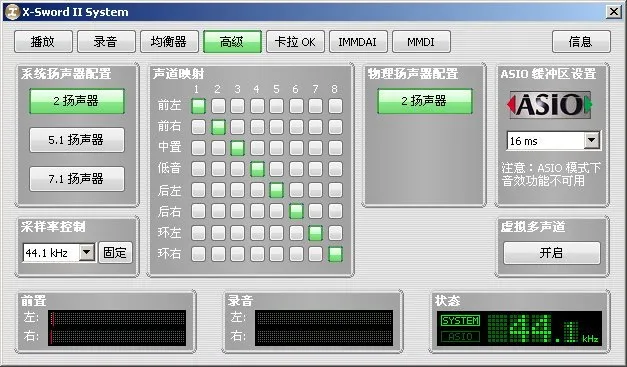Click the ASIO logo icon

[x=549, y=105]
